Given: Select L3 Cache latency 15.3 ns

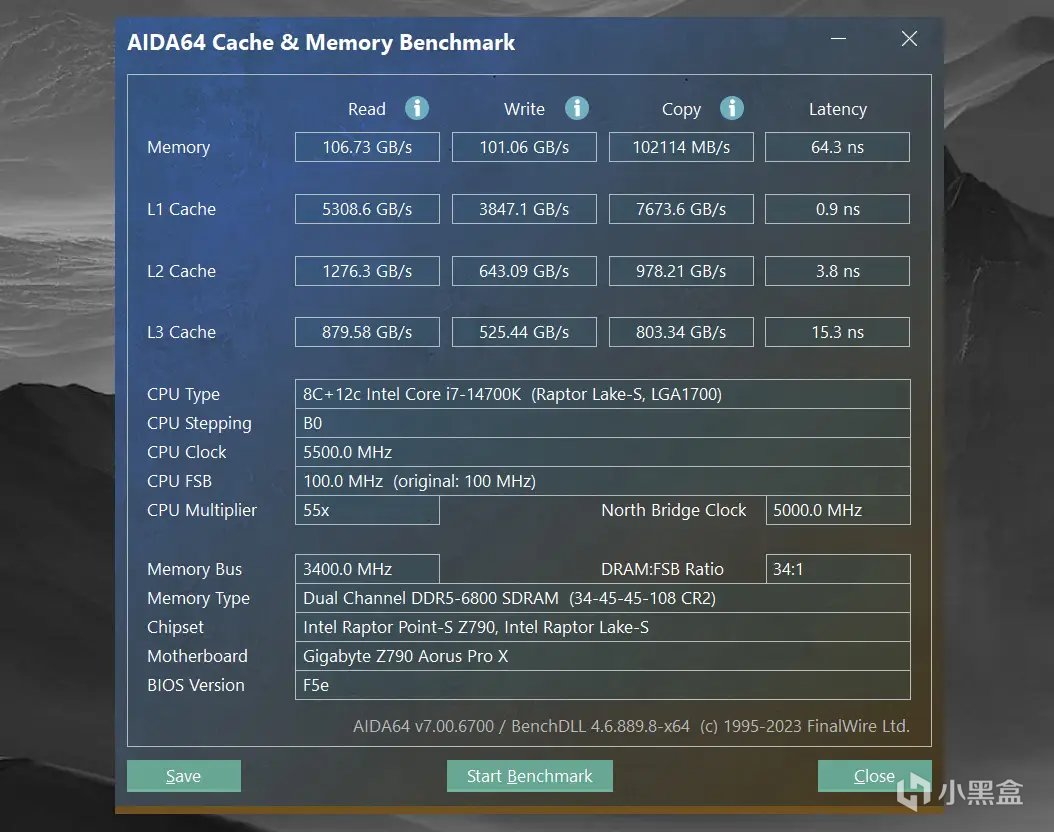Looking at the screenshot, I should (838, 332).
